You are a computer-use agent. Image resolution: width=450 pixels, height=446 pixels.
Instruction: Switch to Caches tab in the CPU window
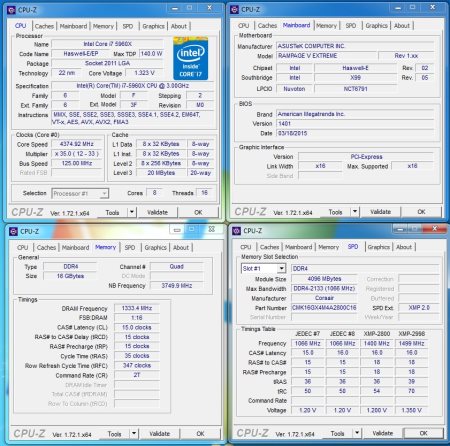coord(44,26)
